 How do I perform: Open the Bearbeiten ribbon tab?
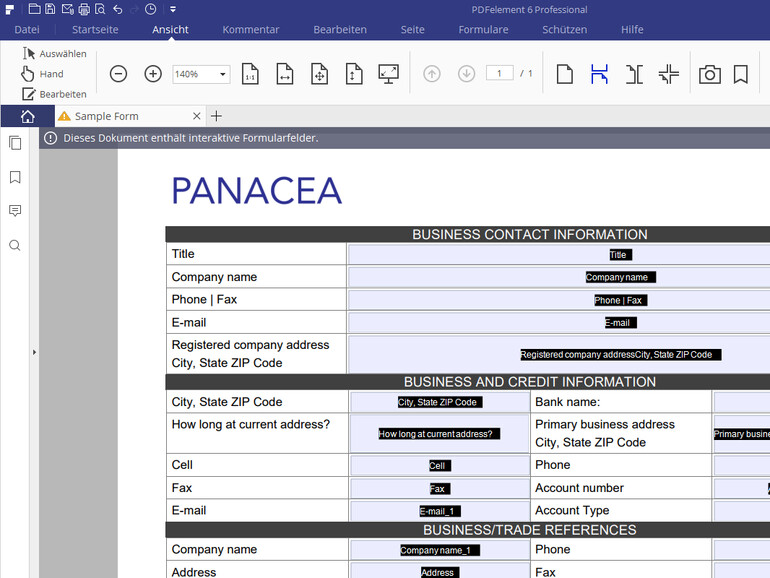(340, 29)
